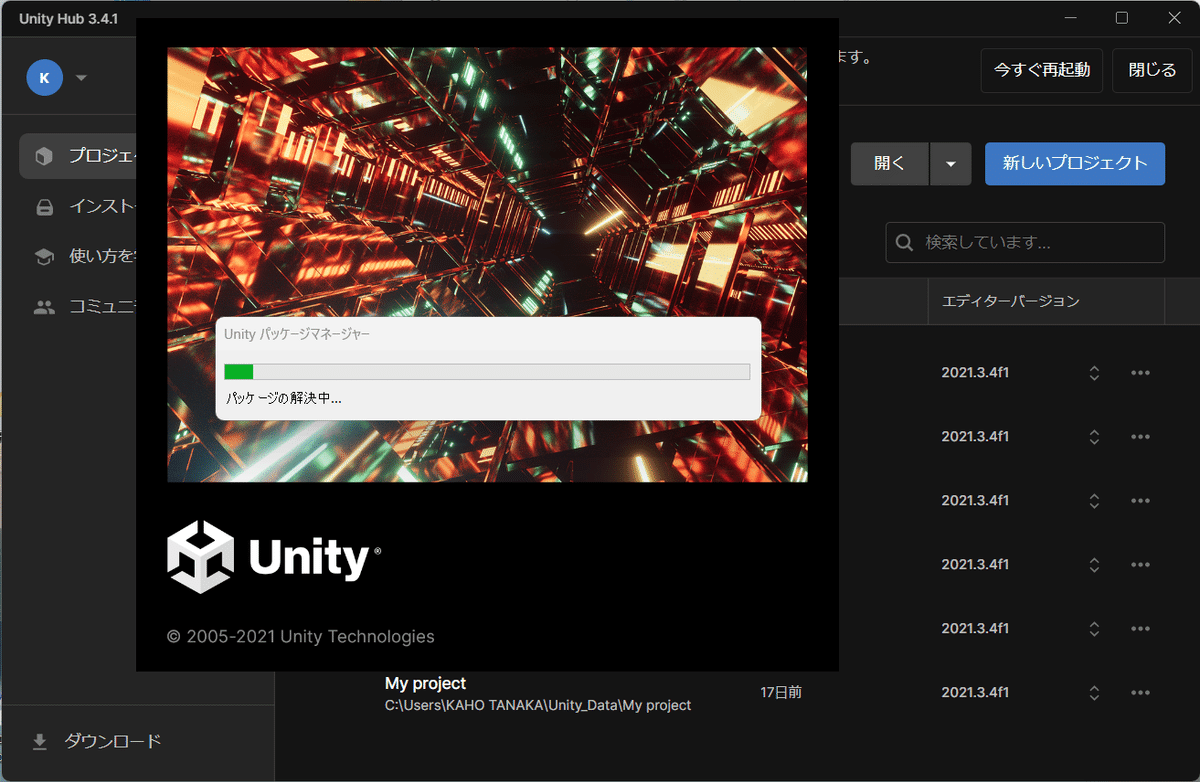Screen dimensions: 1200x782
Task: Open editor version selector for My project
Action: tap(1094, 692)
